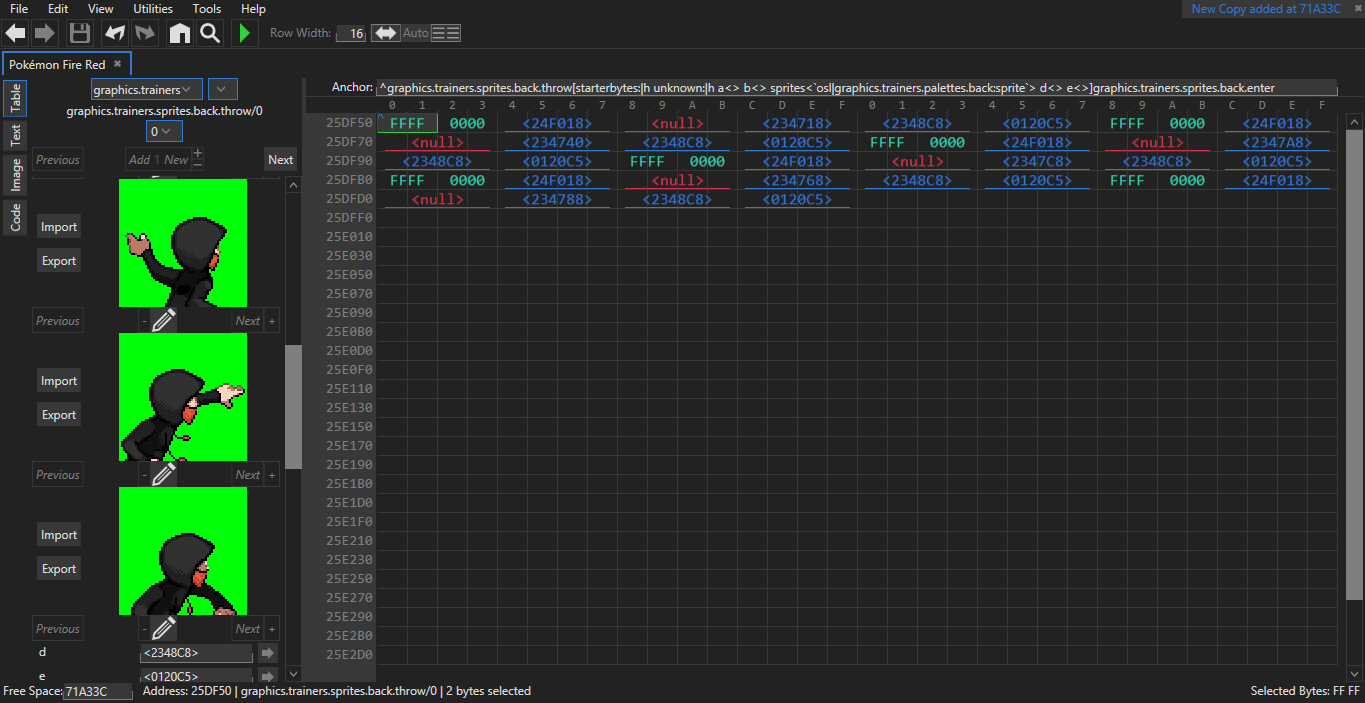Click the Save floppy disk icon
This screenshot has width=1365, height=703.
pos(79,33)
